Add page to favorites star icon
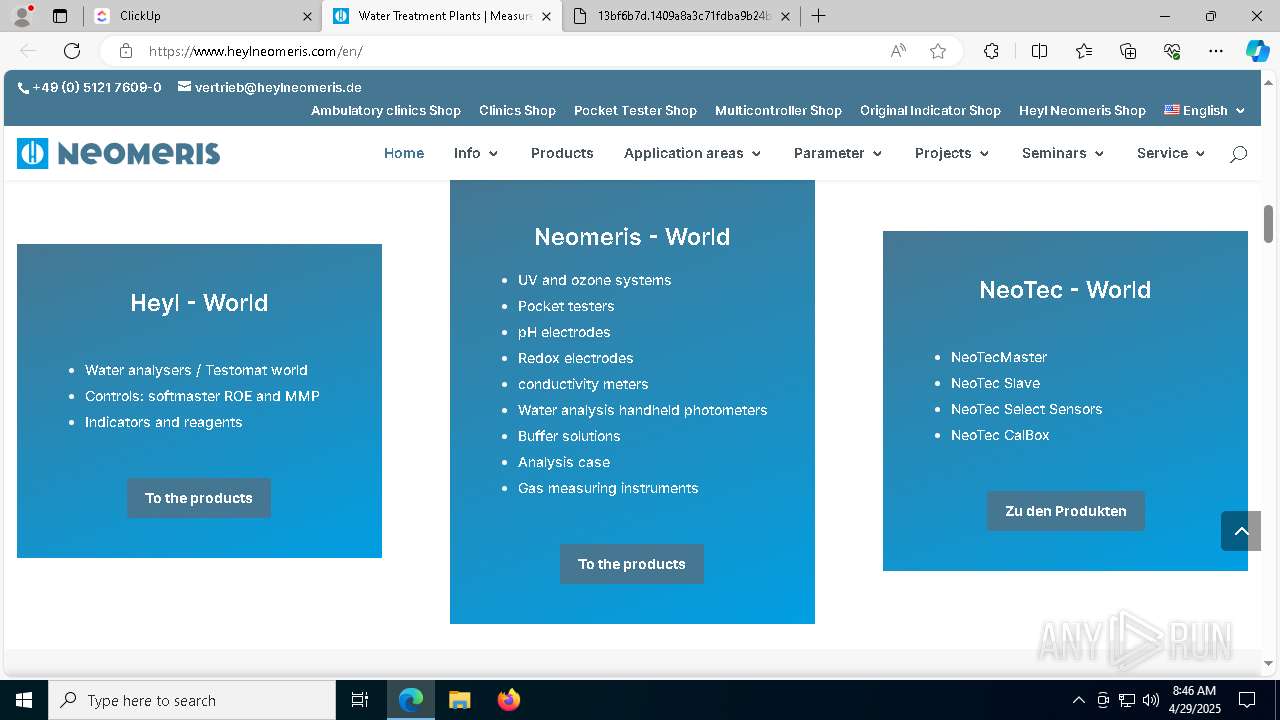1280x720 pixels. point(938,51)
